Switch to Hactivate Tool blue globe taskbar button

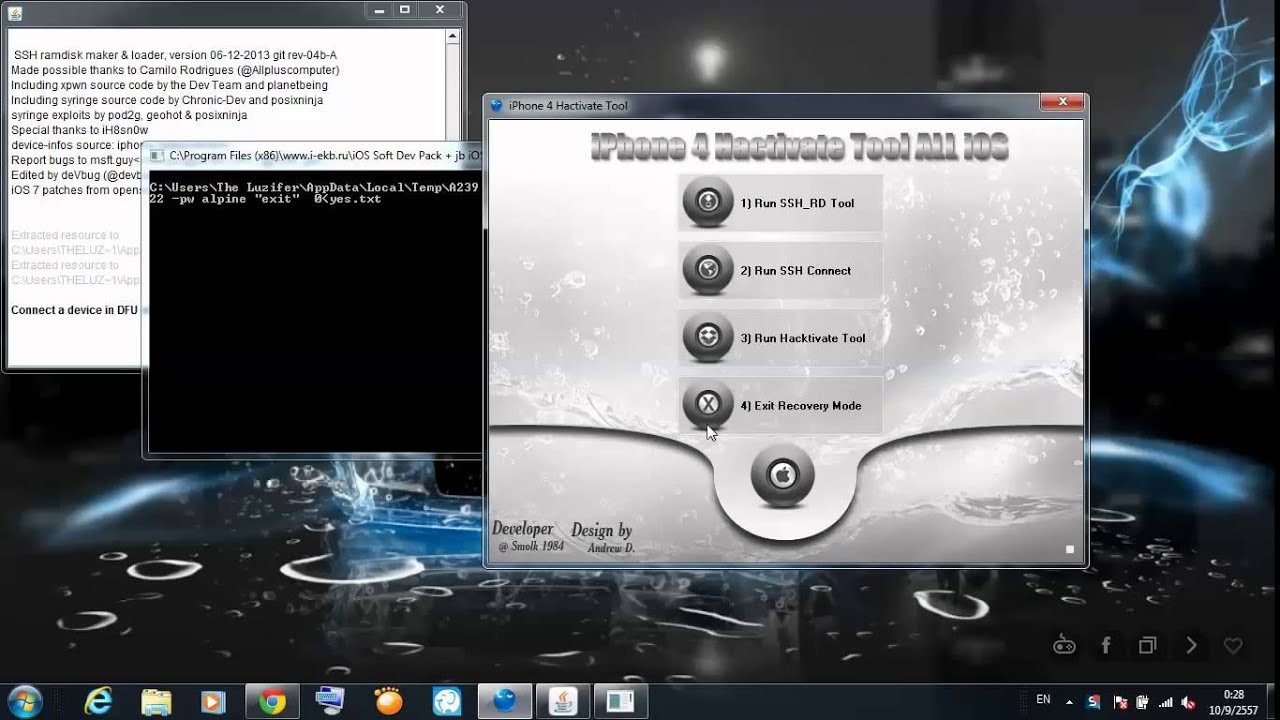506,701
